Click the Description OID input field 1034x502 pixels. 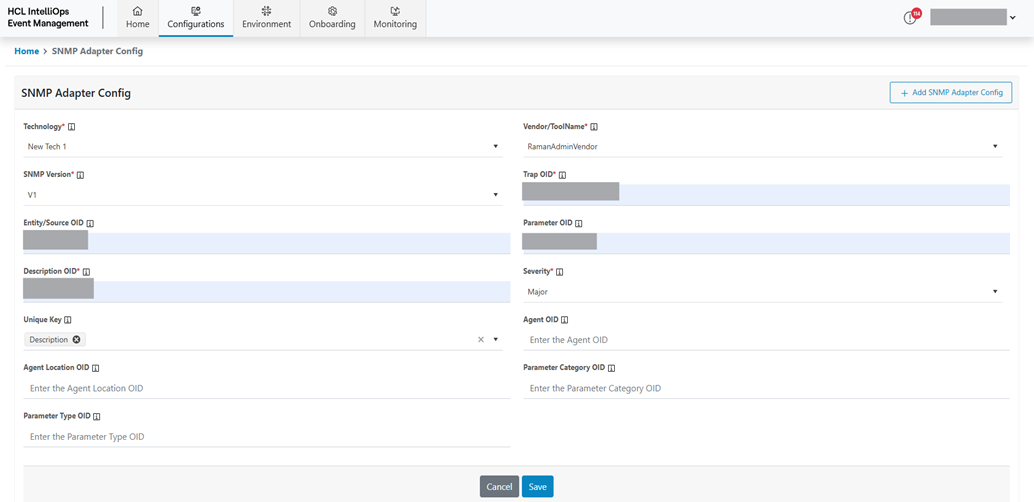tap(266, 291)
